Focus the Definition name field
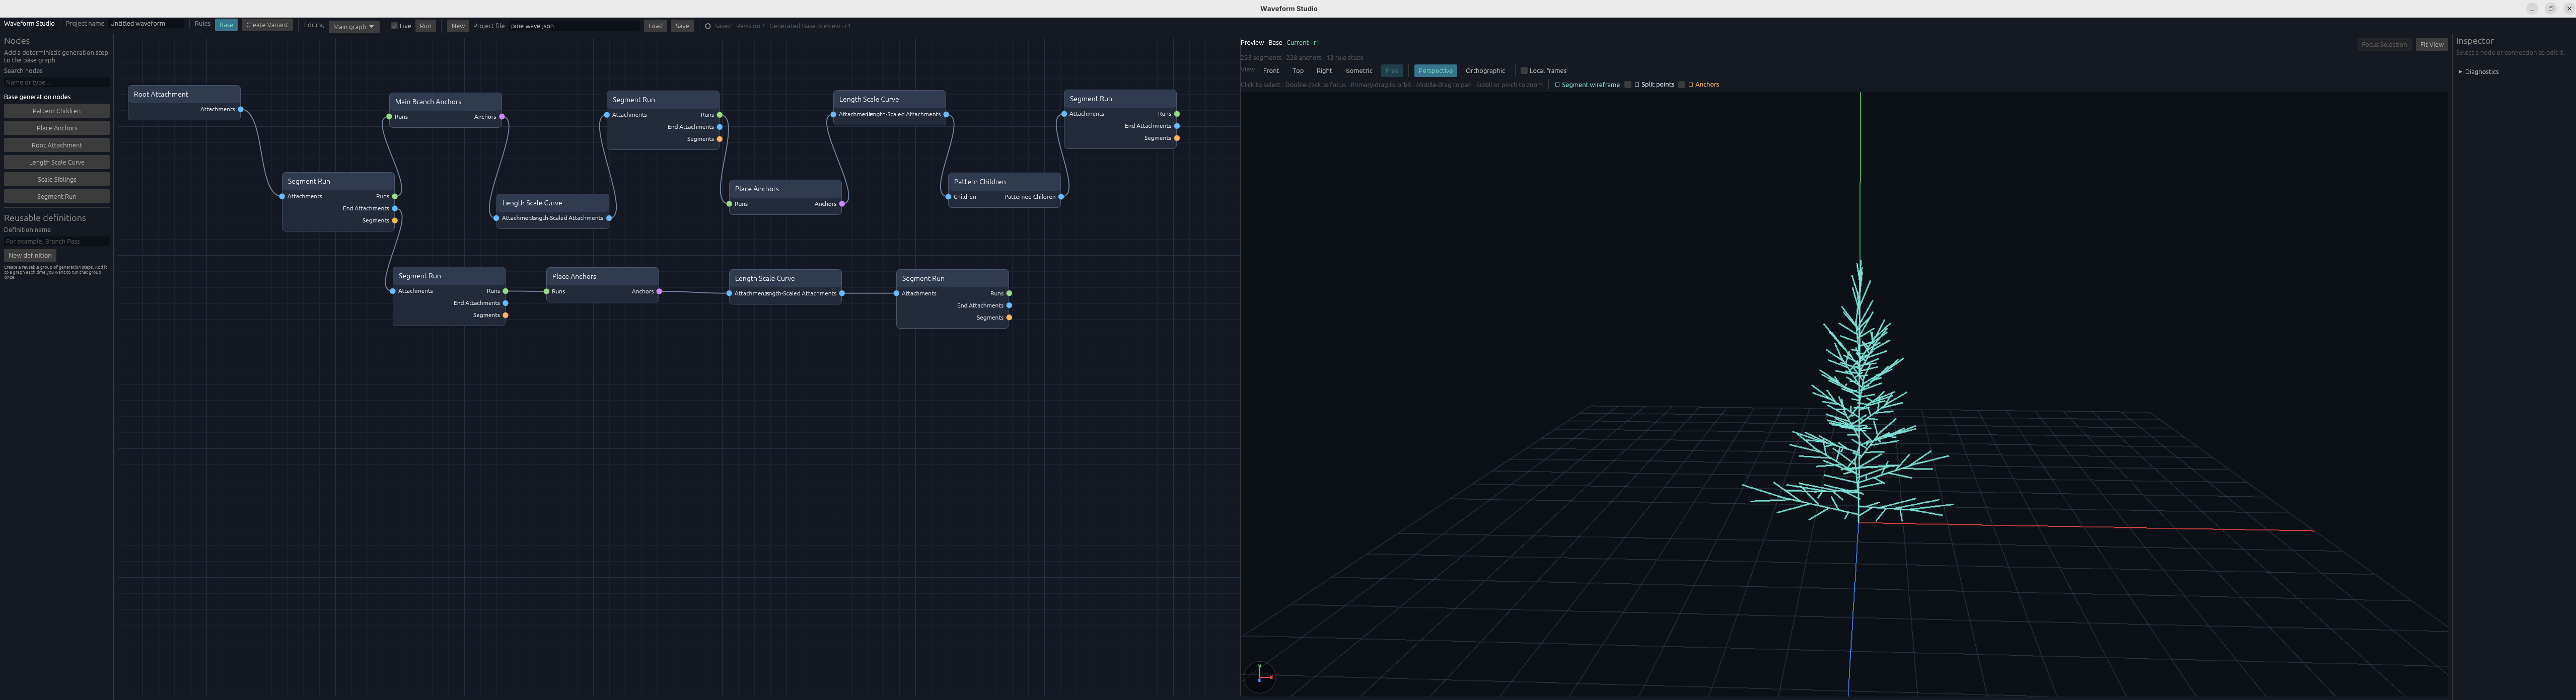This screenshot has width=2576, height=700. (57, 241)
